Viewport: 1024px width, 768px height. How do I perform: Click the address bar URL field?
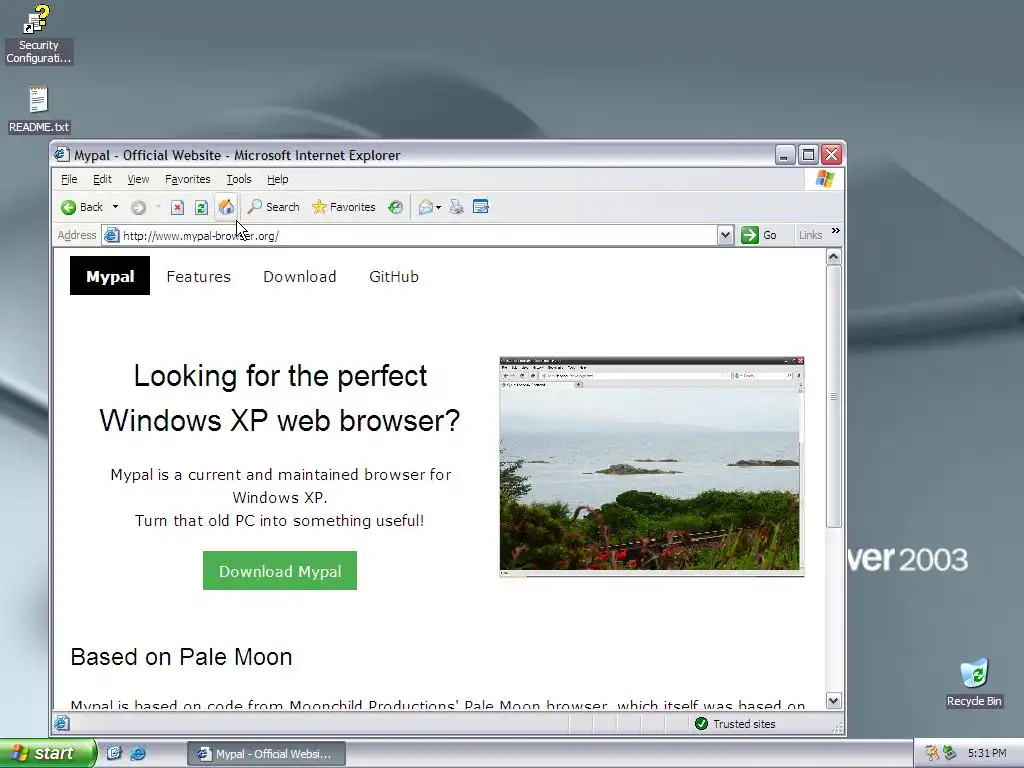click(418, 236)
